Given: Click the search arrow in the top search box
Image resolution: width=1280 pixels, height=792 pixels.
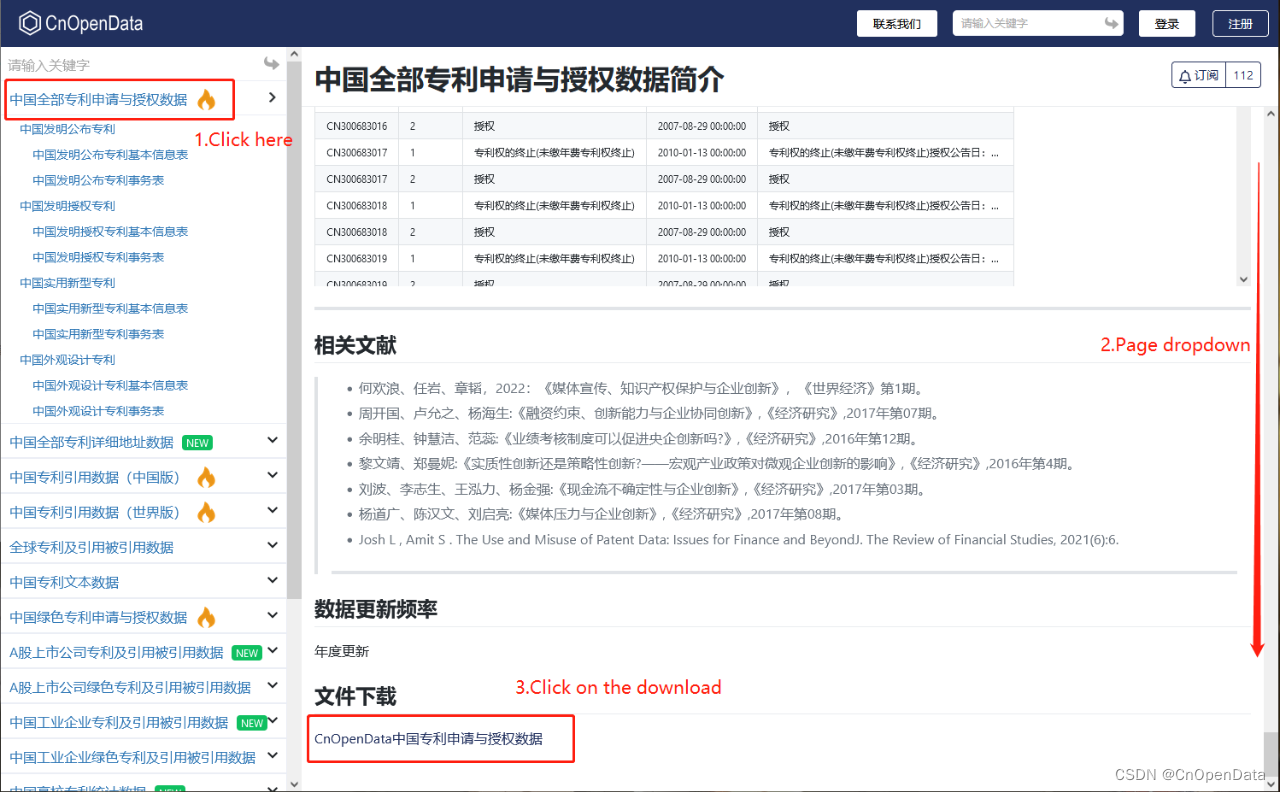Looking at the screenshot, I should click(1111, 23).
